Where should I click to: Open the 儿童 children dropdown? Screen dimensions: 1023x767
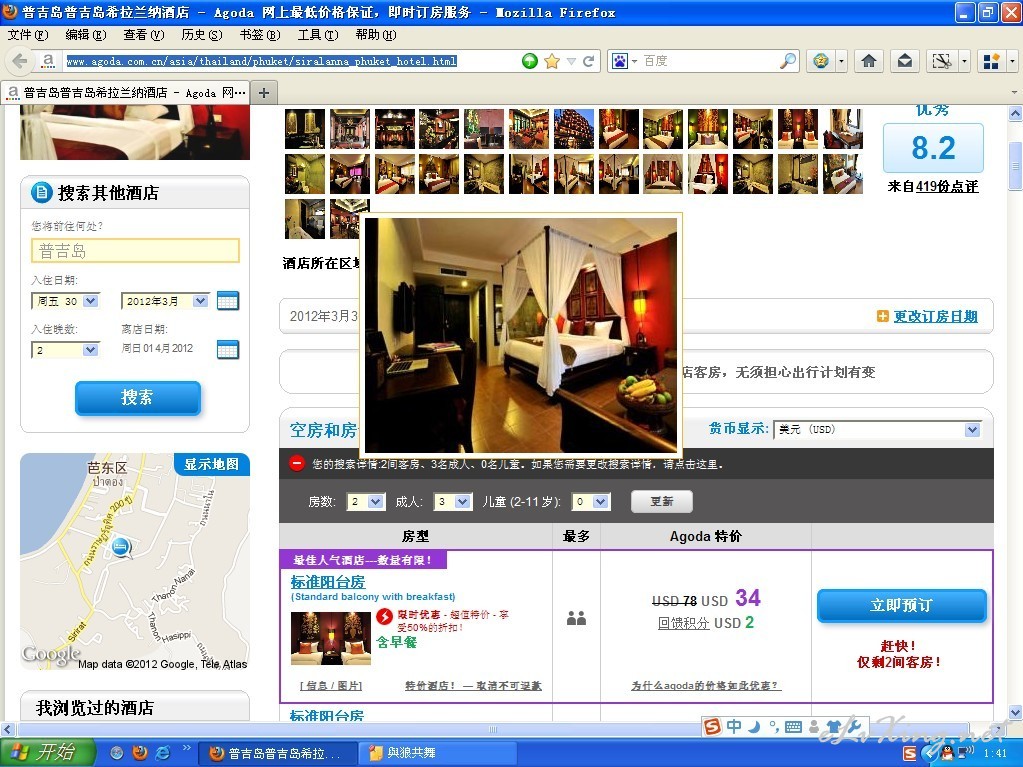coord(591,502)
